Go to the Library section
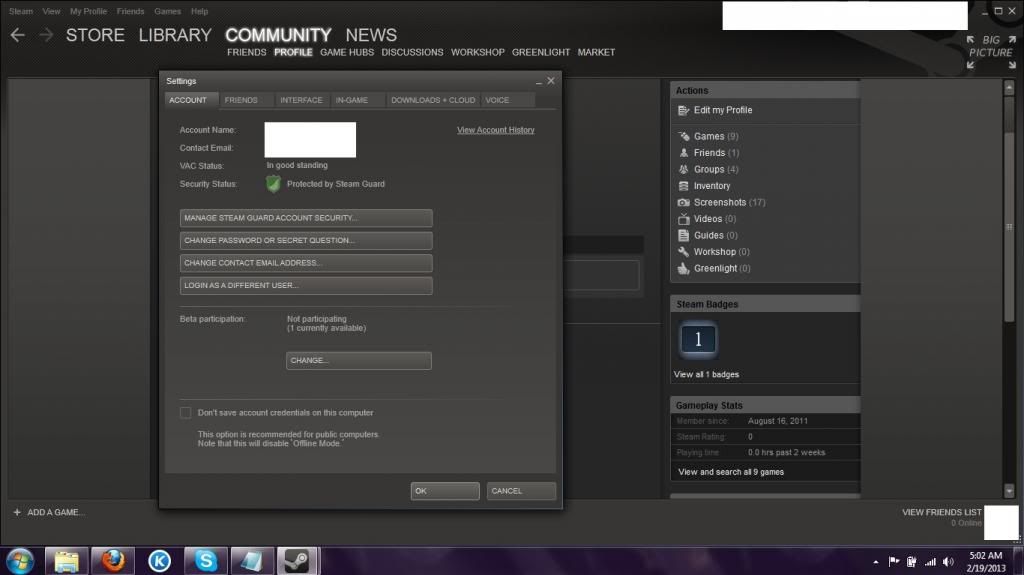Viewport: 1024px width, 575px height. coord(175,35)
